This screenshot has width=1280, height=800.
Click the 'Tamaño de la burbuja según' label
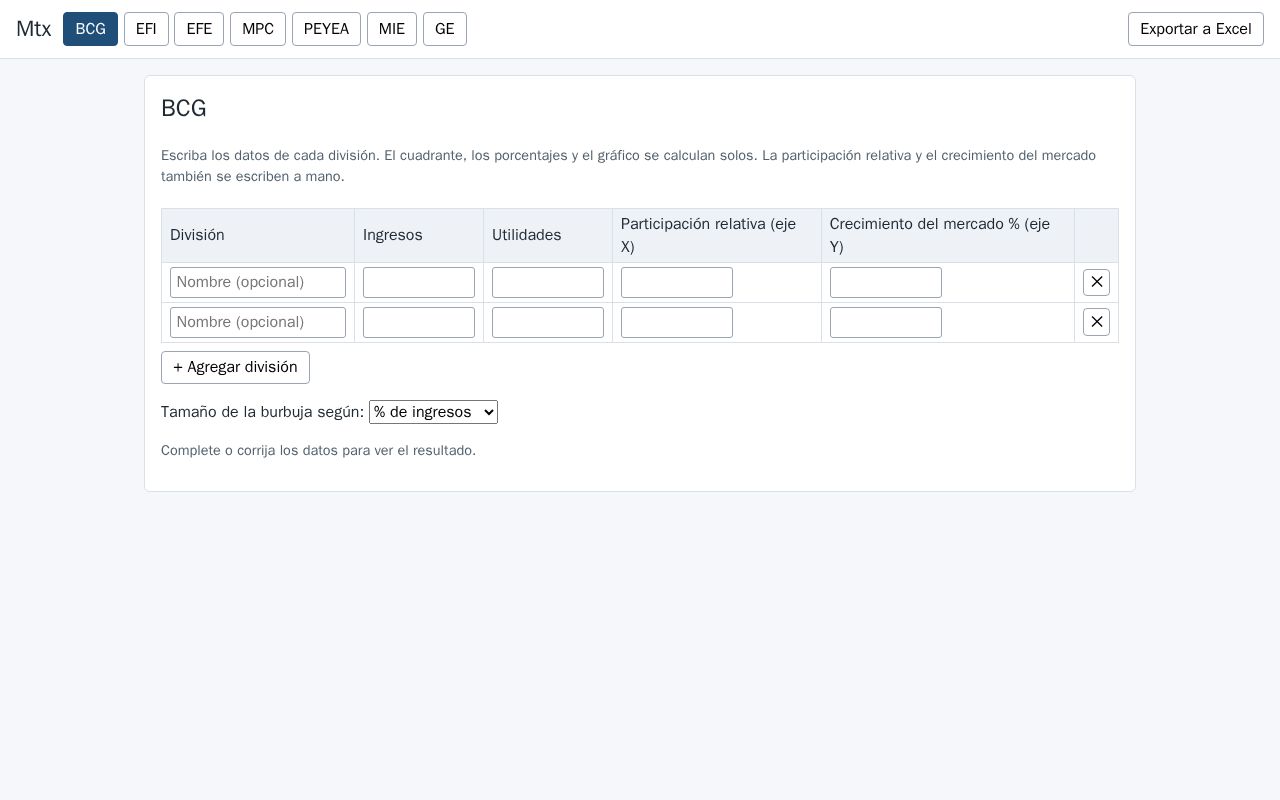pos(262,412)
